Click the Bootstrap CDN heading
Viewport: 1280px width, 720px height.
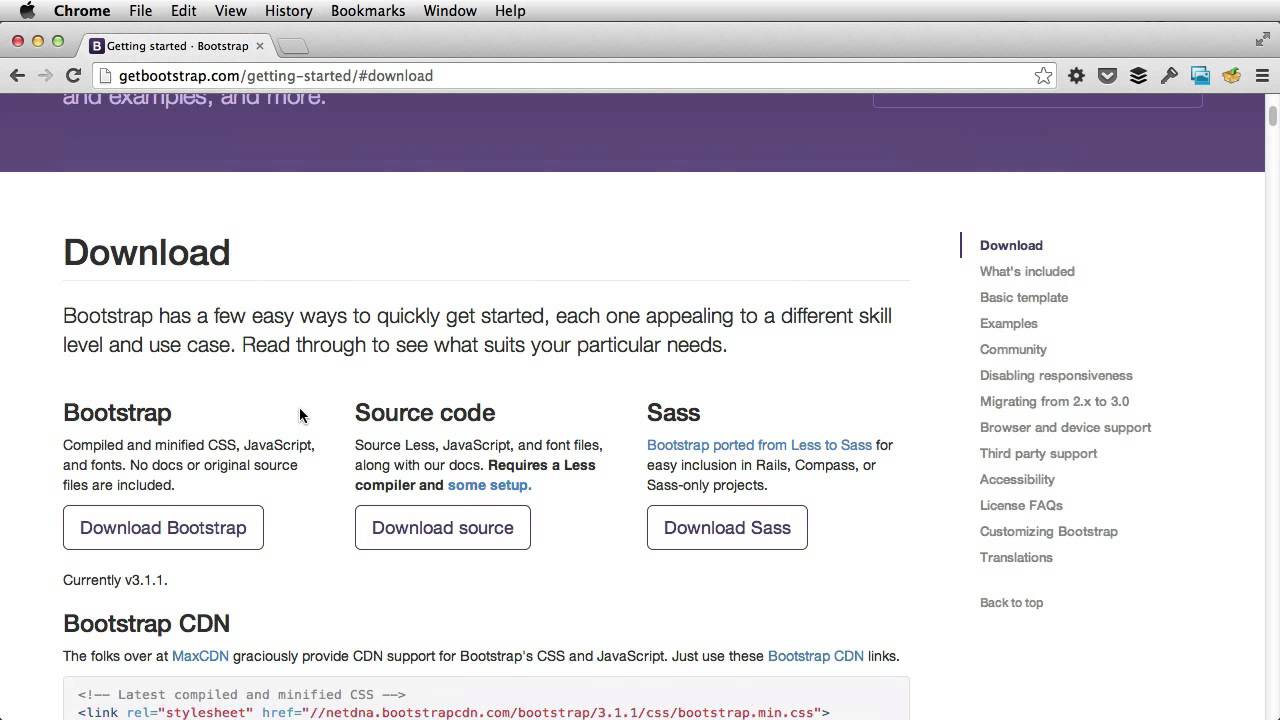coord(146,623)
